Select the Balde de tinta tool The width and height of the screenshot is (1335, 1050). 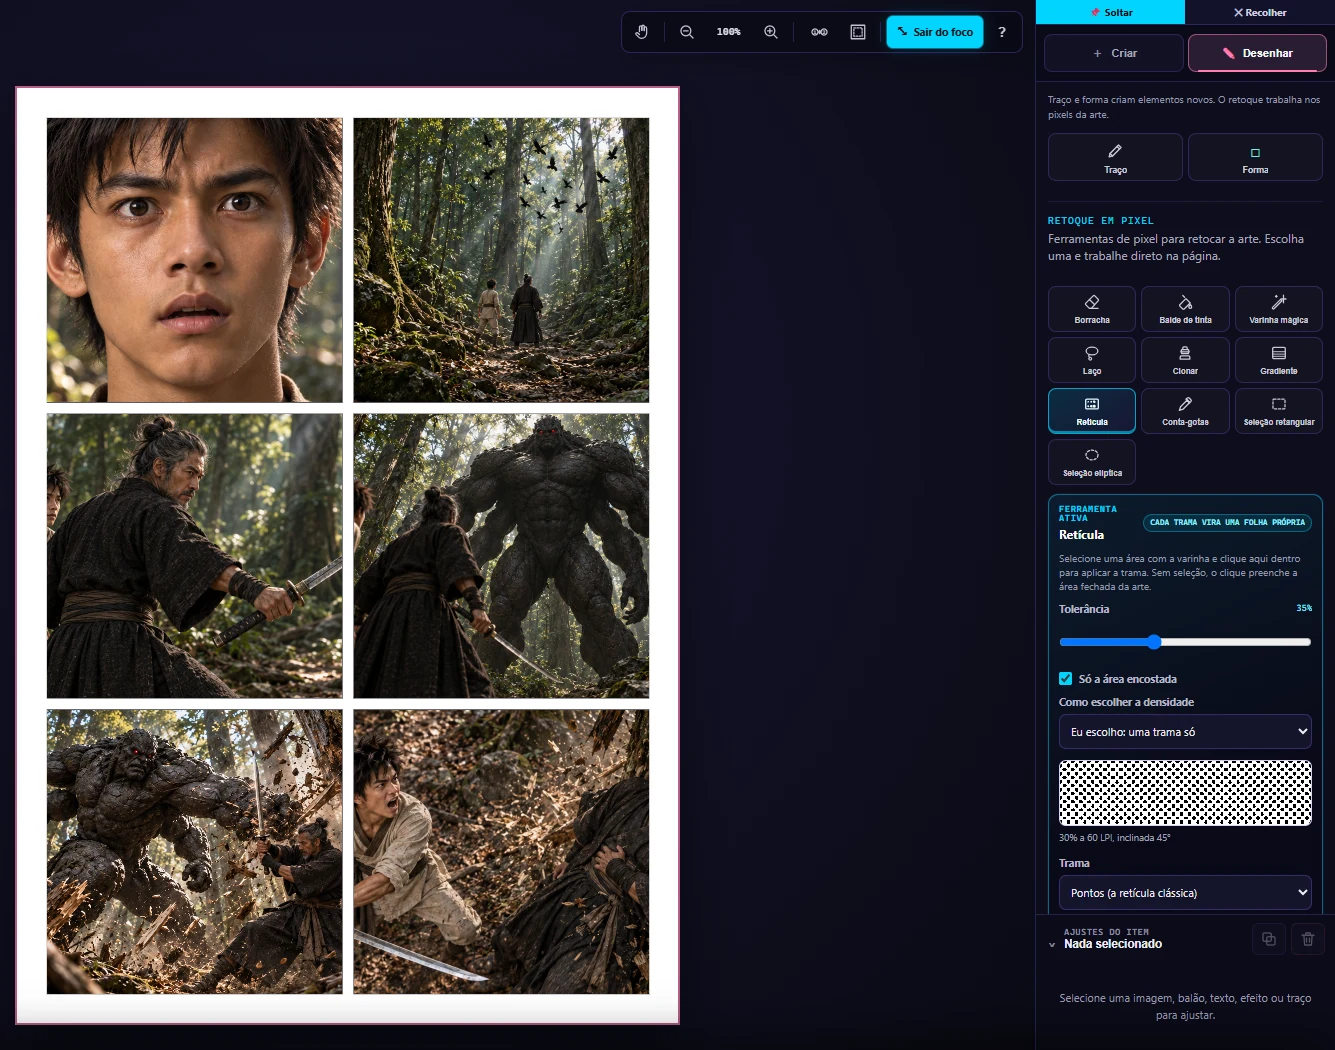pos(1185,309)
